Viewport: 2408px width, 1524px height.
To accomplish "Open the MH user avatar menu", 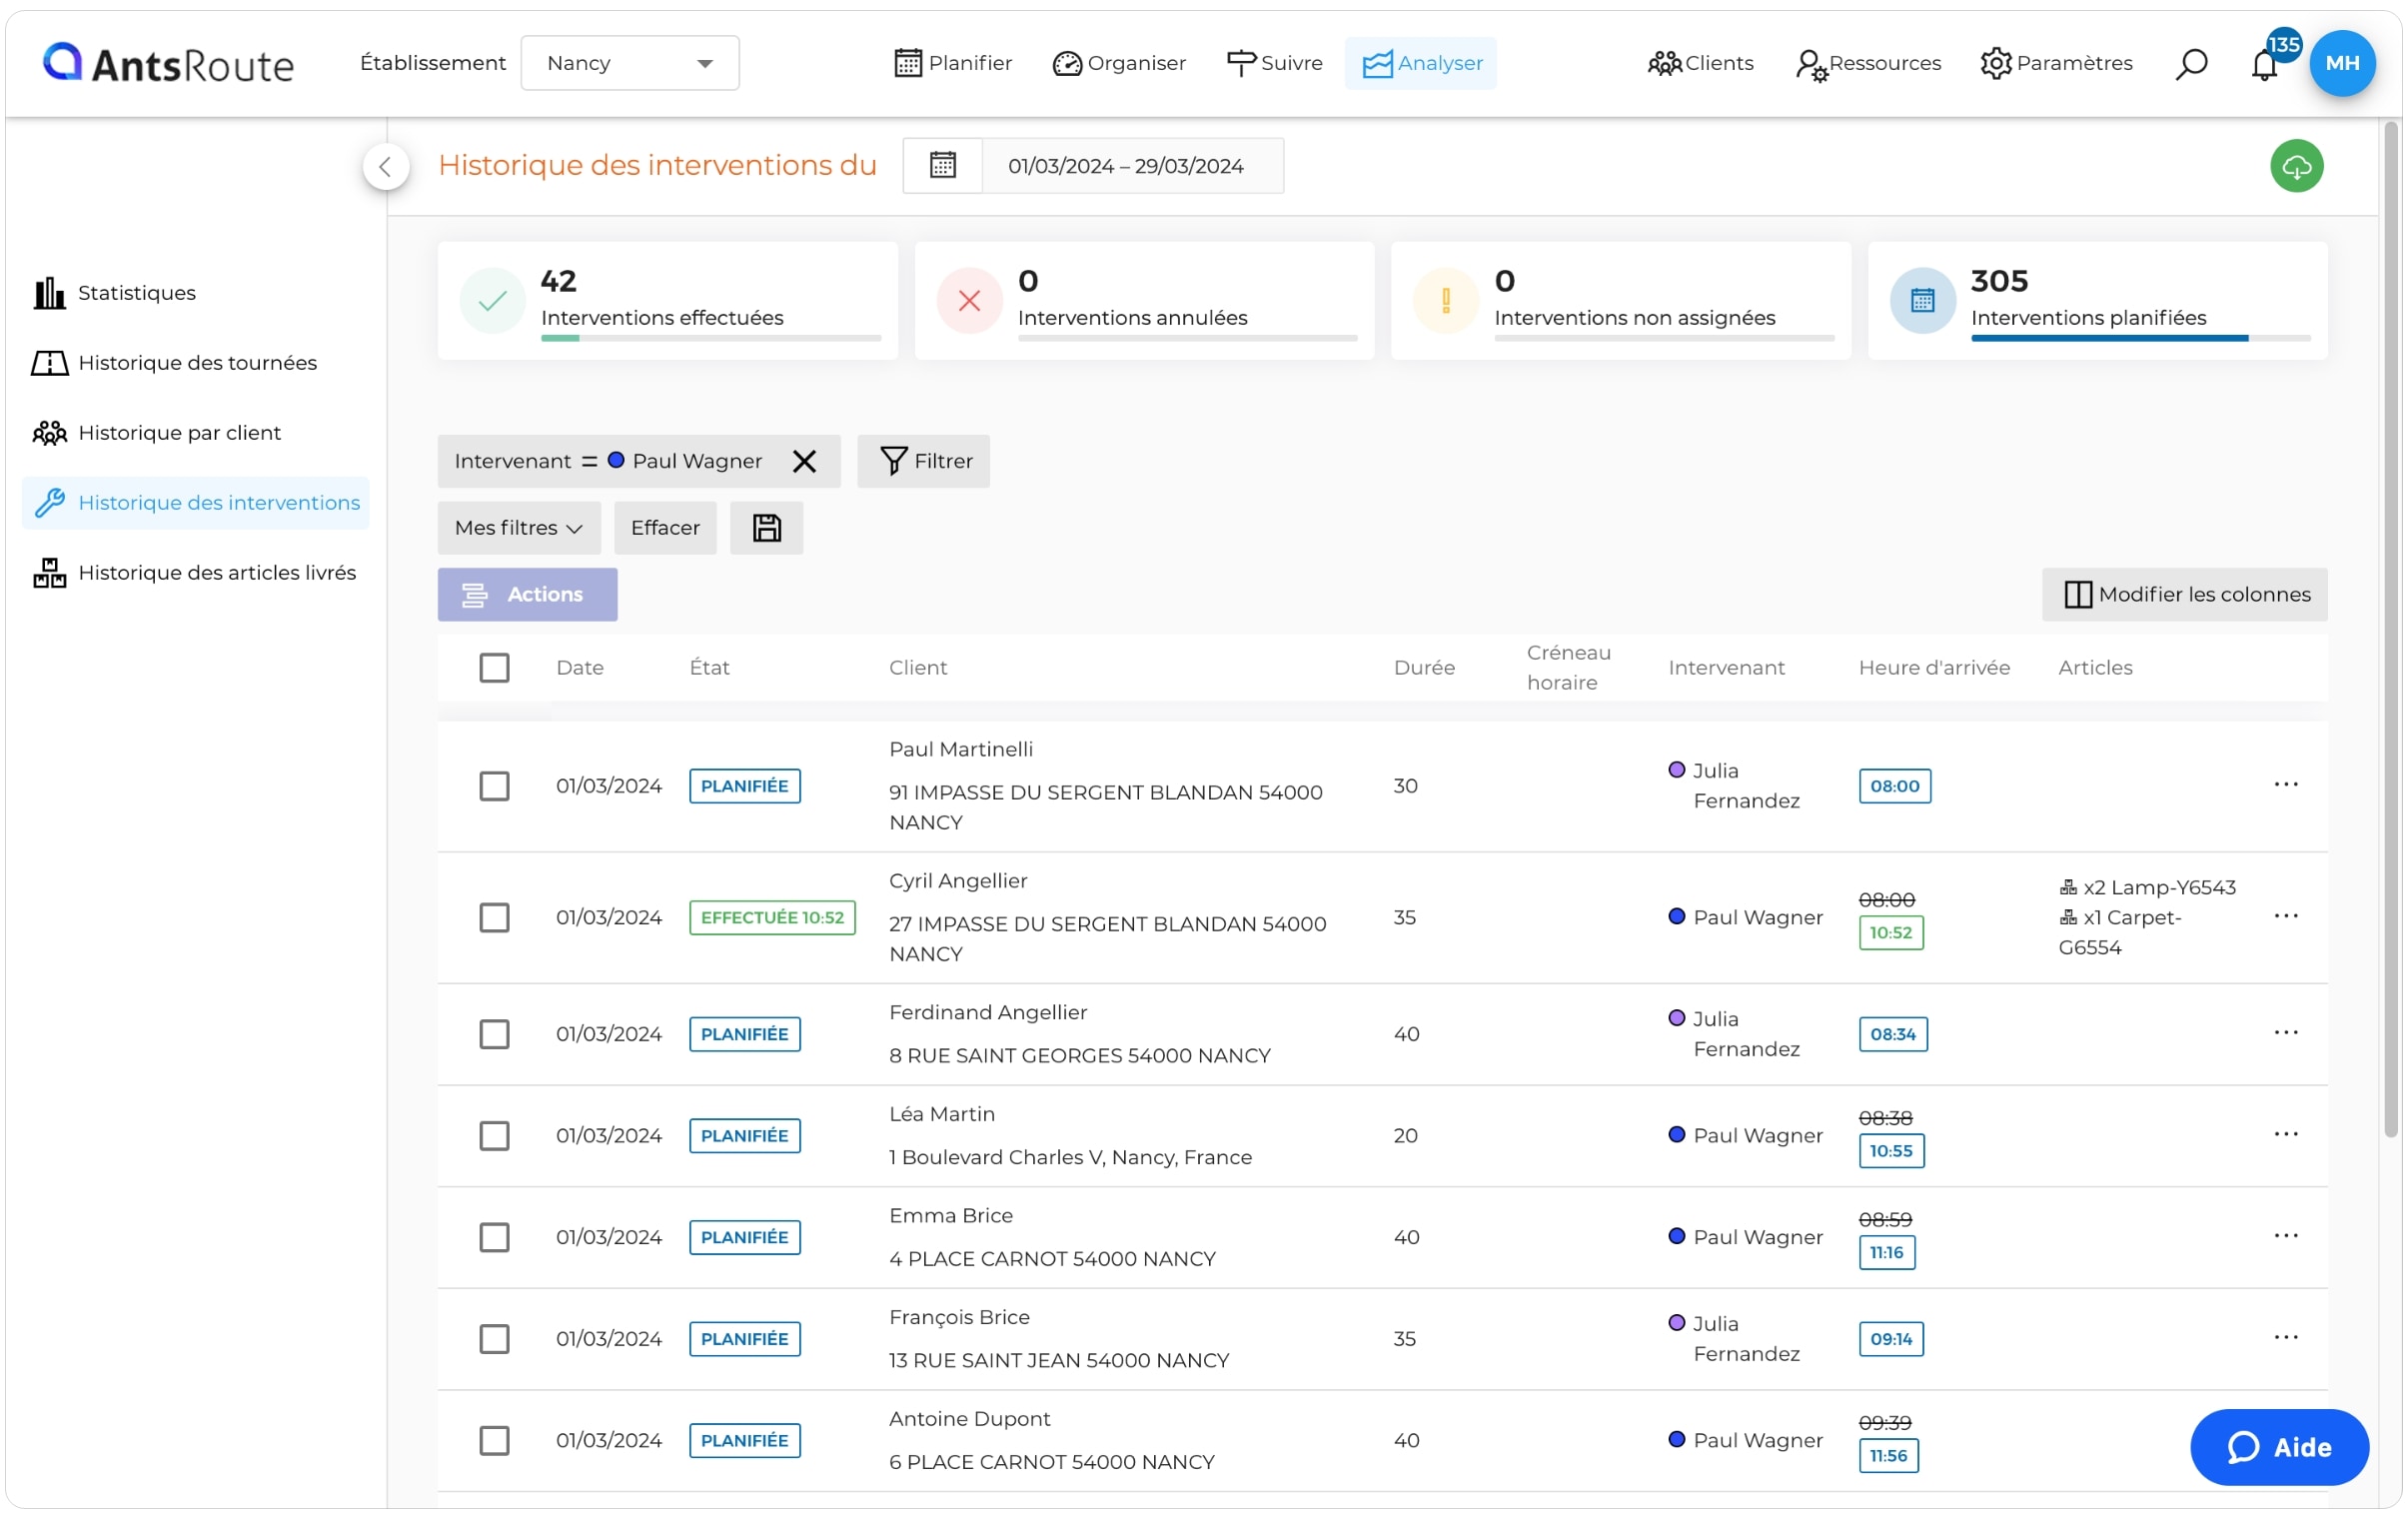I will click(2342, 63).
